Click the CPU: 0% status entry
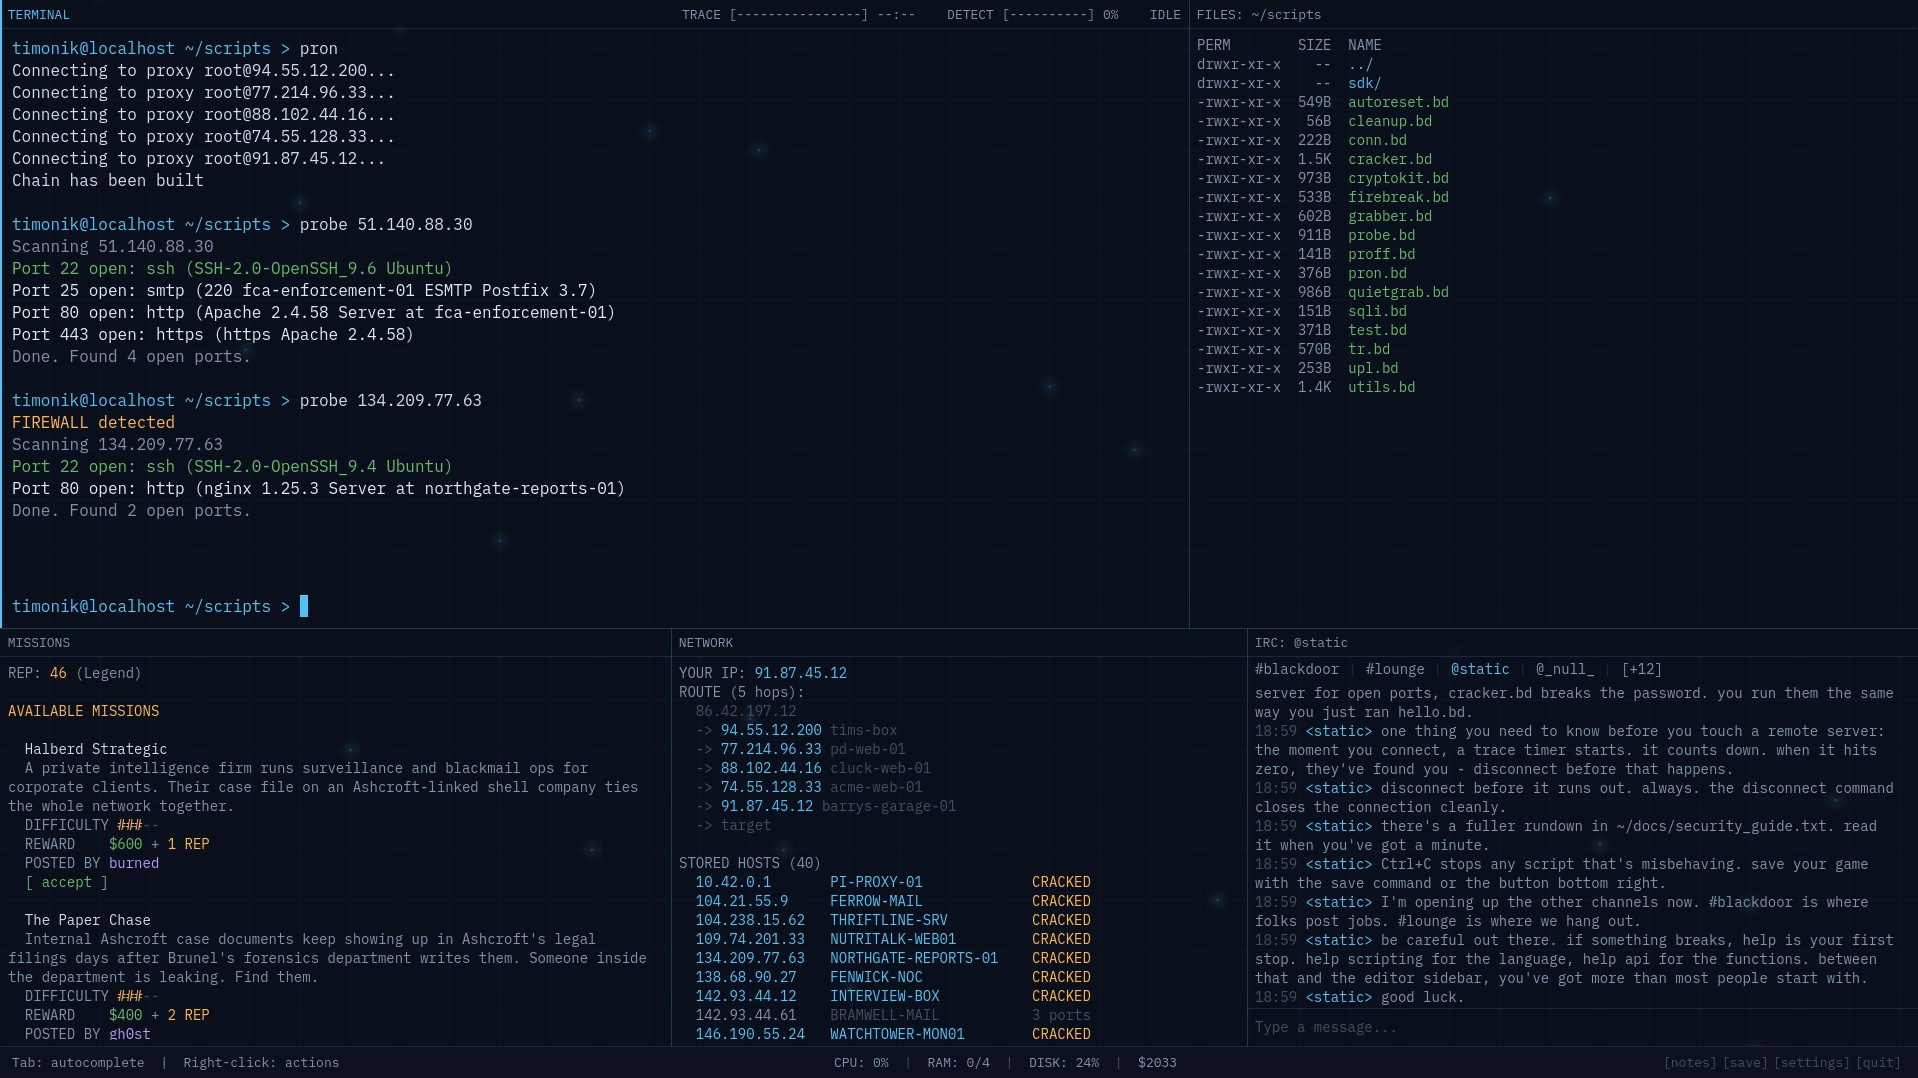 (x=861, y=1063)
